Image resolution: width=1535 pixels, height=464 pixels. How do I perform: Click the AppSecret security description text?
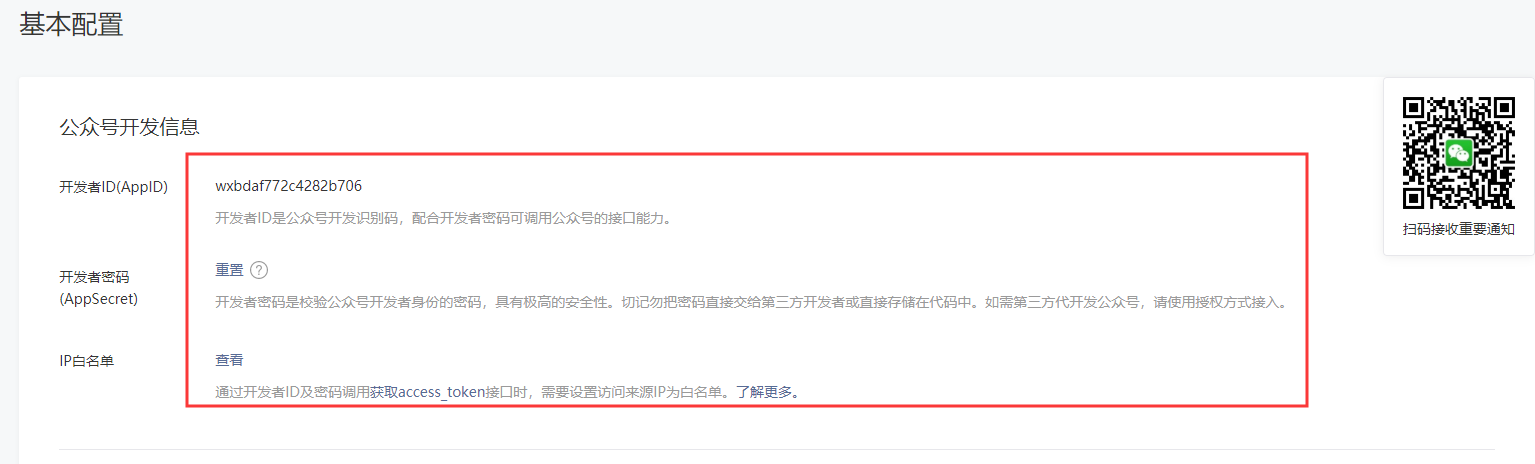[x=750, y=302]
